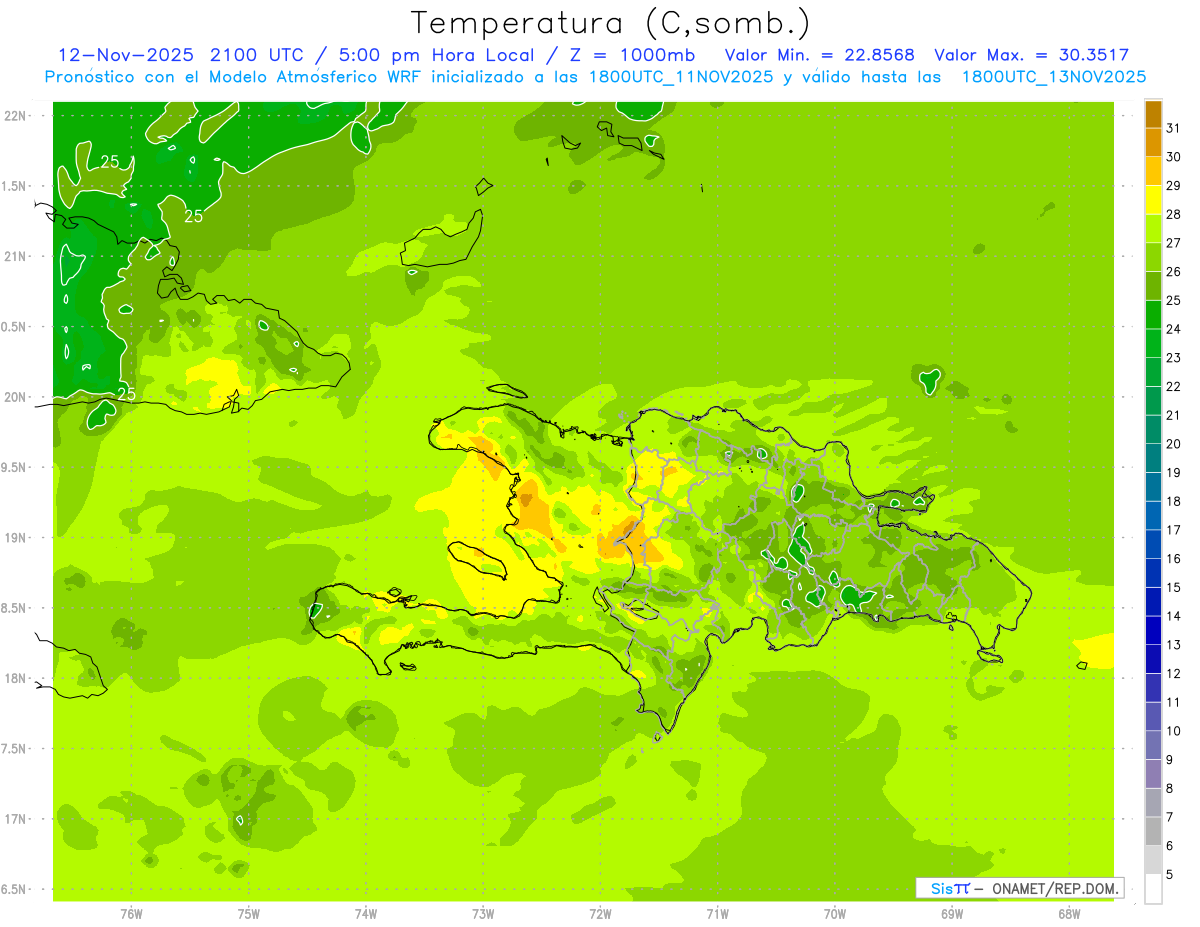Click the colorbar legend value 10
The width and height of the screenshot is (1200, 927).
coord(1173,731)
